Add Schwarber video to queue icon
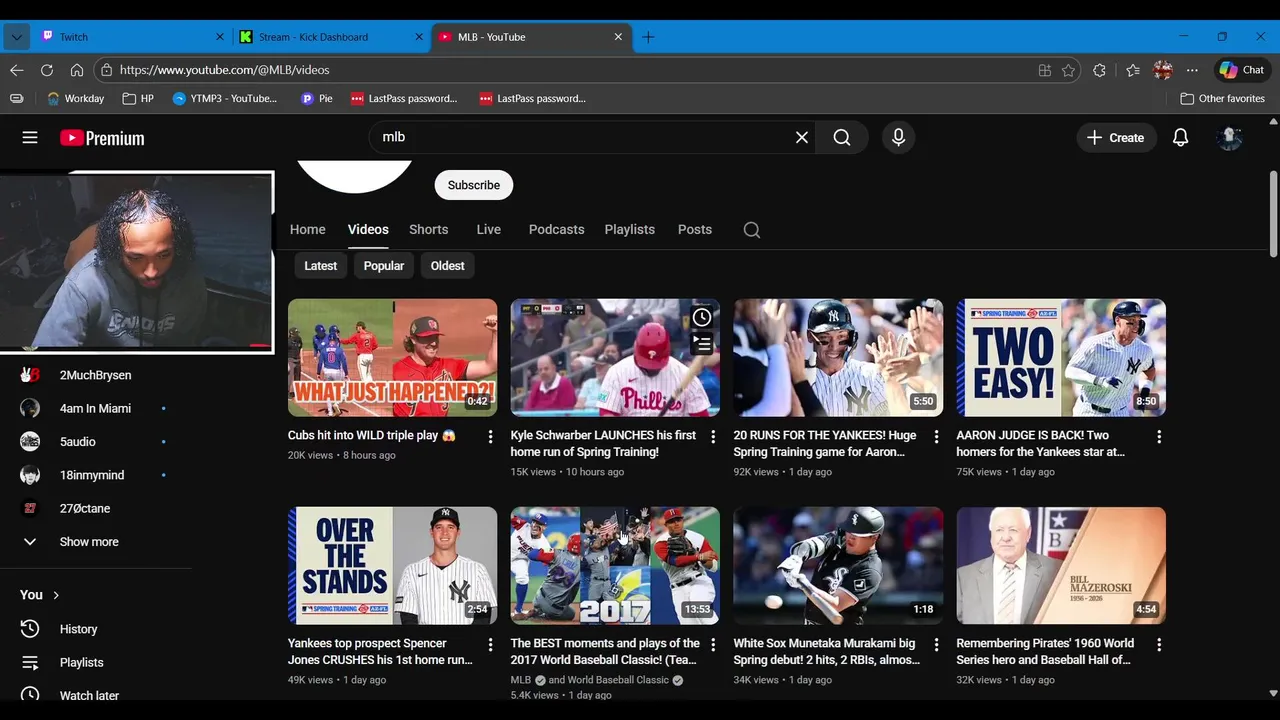 (702, 345)
